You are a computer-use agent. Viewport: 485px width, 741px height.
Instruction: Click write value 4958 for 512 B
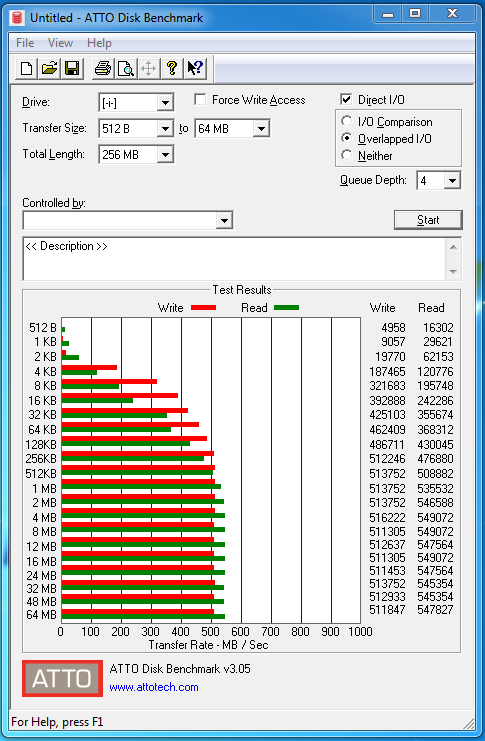[x=393, y=327]
